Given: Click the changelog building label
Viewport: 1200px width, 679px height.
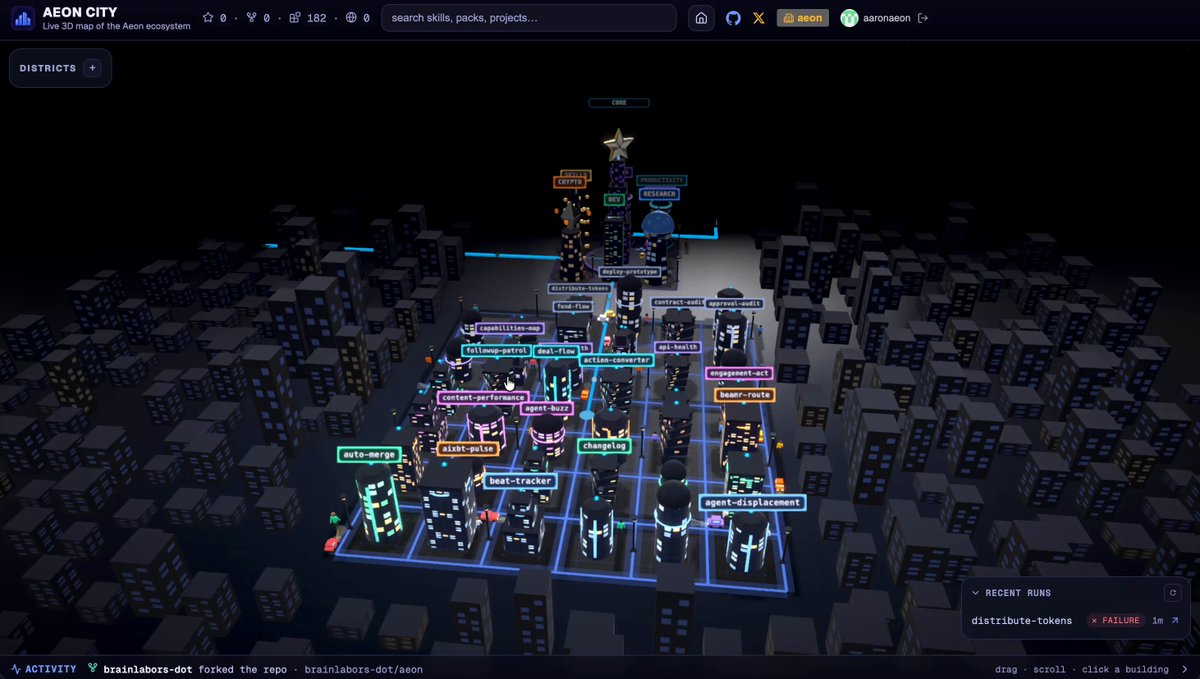Looking at the screenshot, I should pyautogui.click(x=604, y=446).
